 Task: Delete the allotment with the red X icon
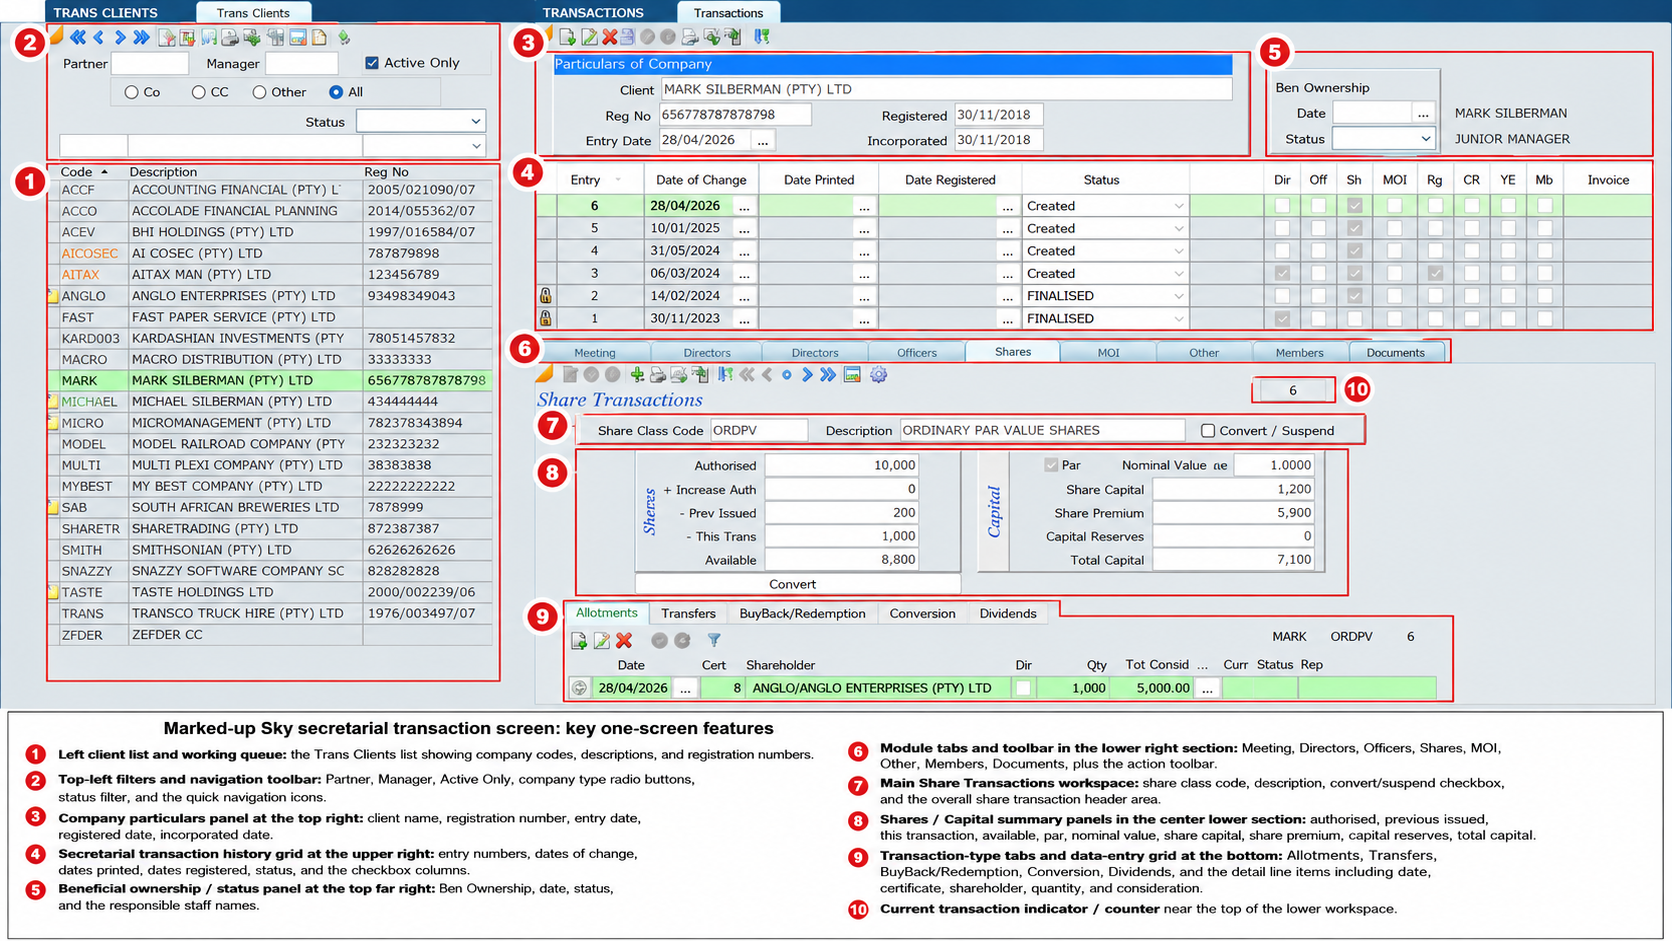tap(624, 640)
